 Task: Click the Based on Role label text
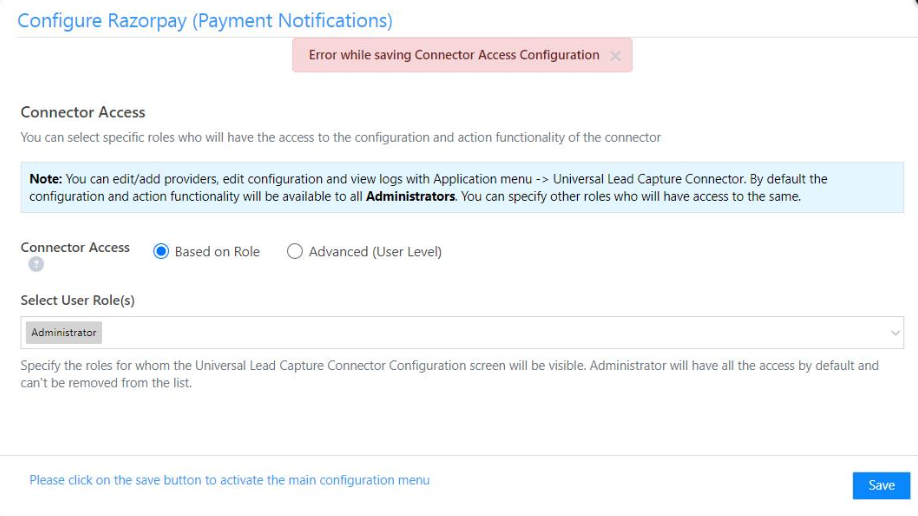coord(217,252)
